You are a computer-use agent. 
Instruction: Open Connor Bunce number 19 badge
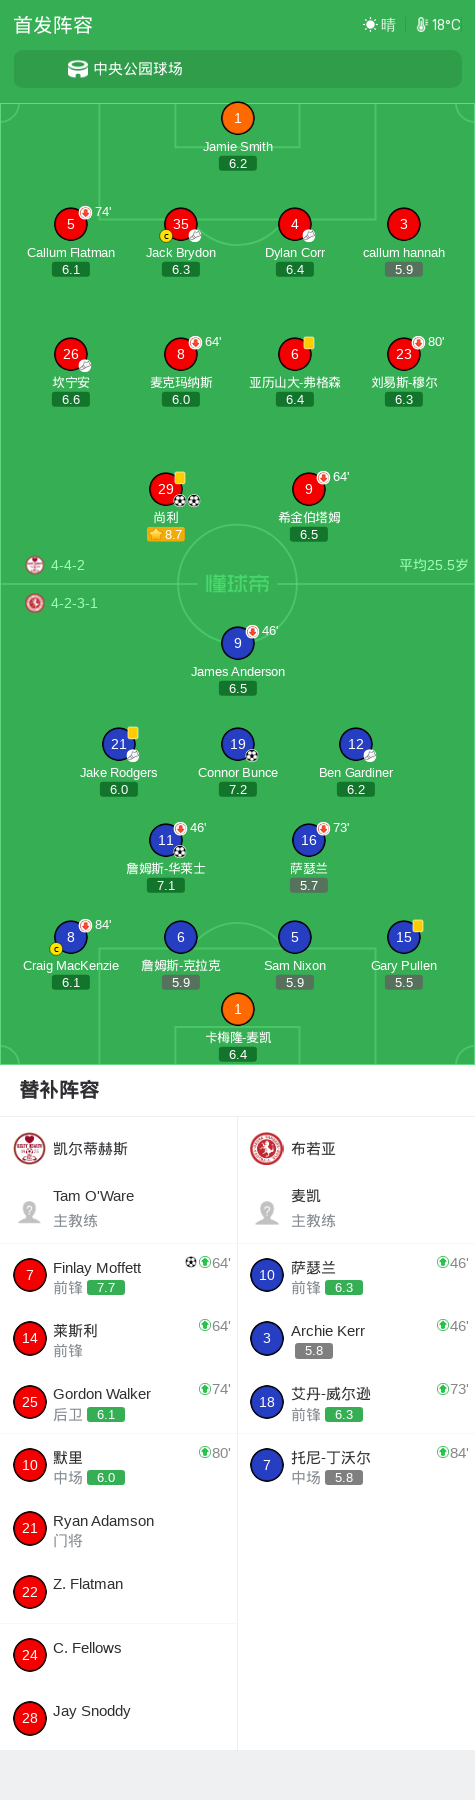pyautogui.click(x=238, y=744)
